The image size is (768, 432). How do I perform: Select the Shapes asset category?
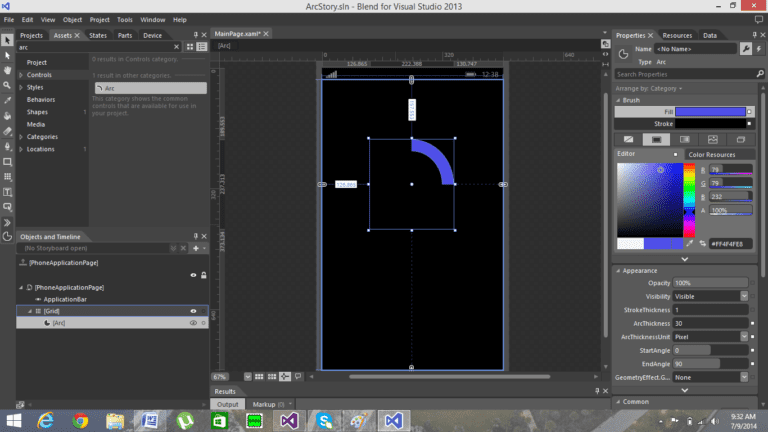pyautogui.click(x=36, y=112)
